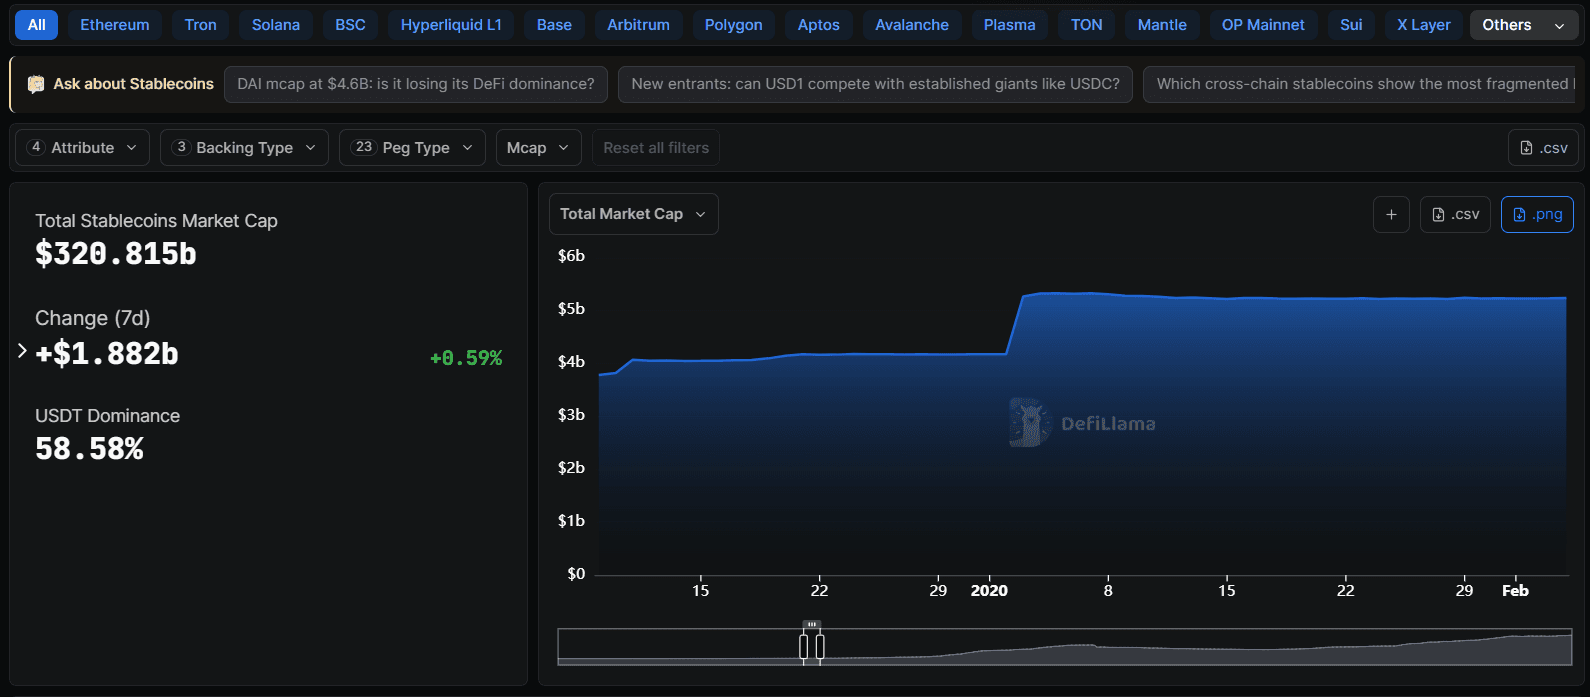This screenshot has width=1590, height=697.
Task: Open the Total Market Cap chart selector
Action: pos(633,214)
